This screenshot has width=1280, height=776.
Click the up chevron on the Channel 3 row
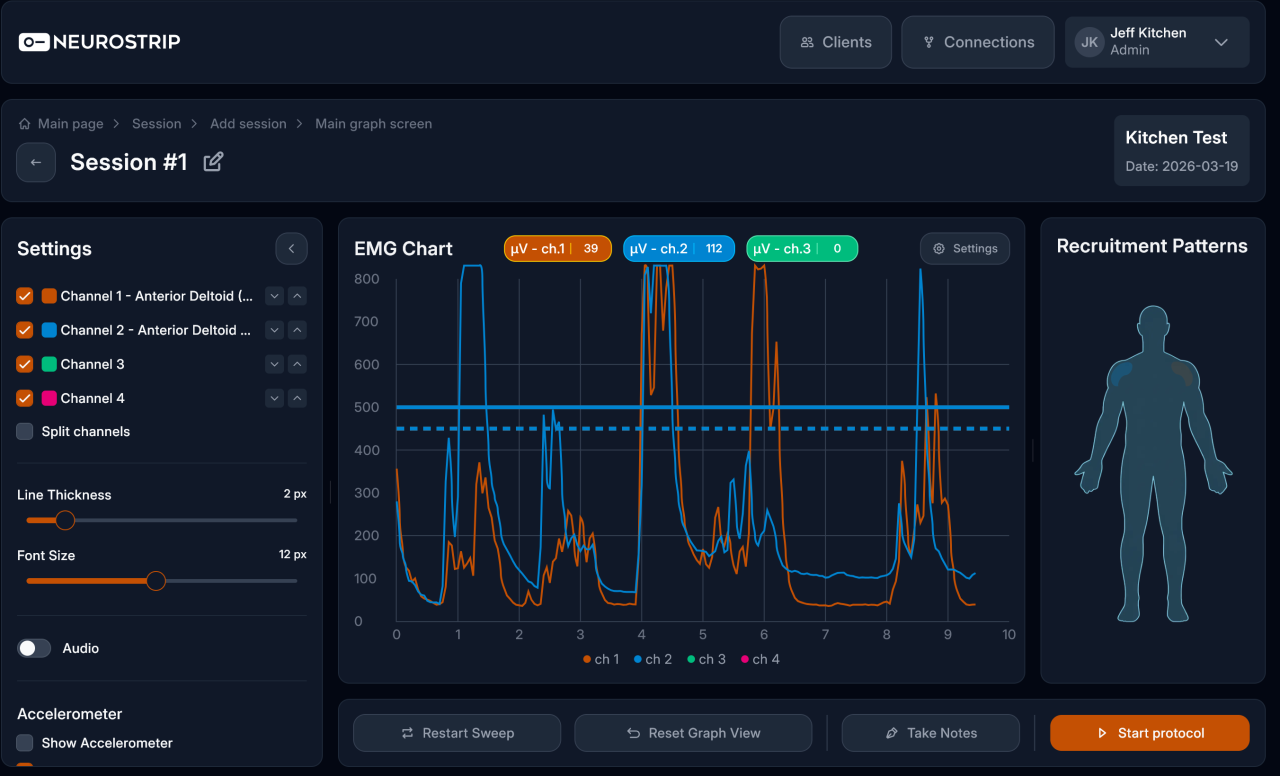[x=297, y=364]
